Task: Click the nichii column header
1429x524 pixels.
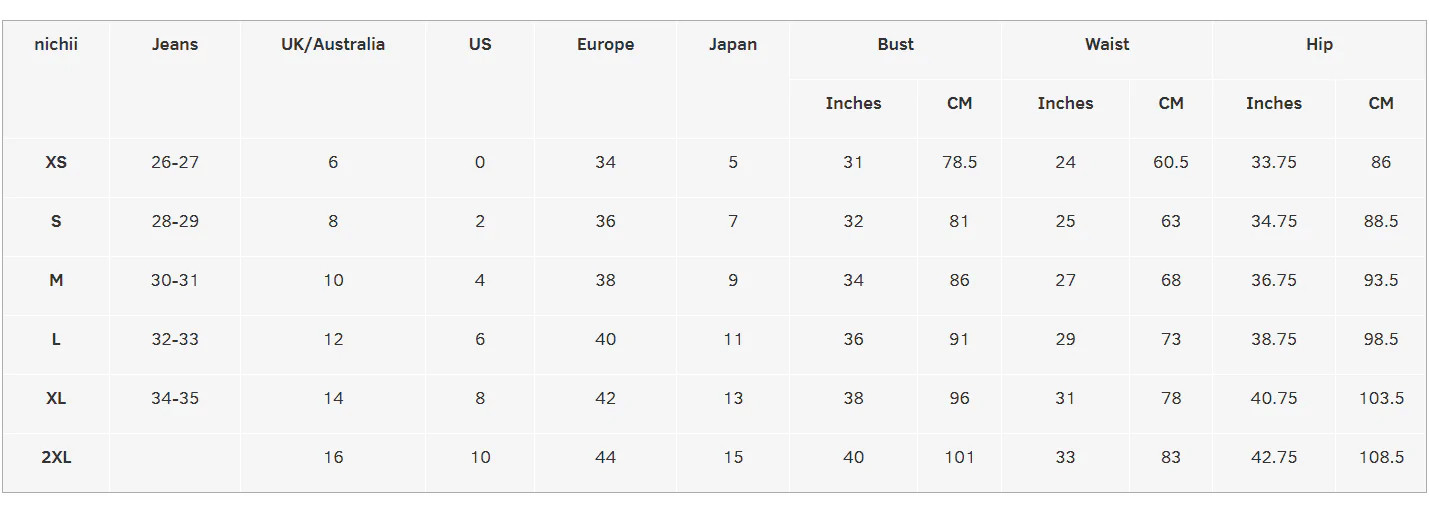Action: (x=56, y=44)
